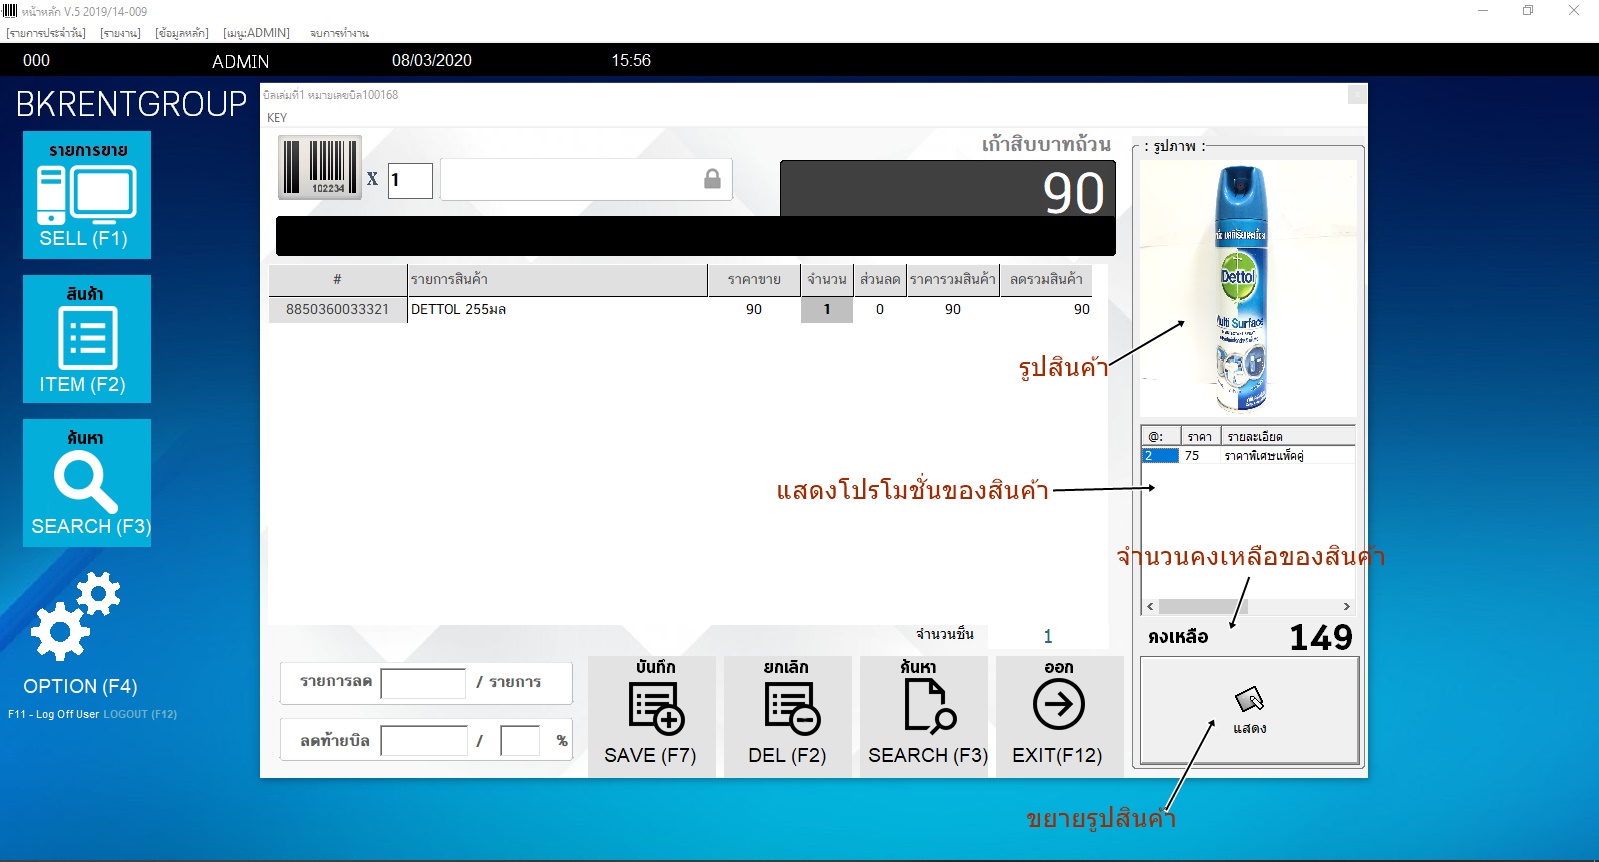1599x862 pixels.
Task: Click the EXIT (F12) button
Action: tap(1059, 716)
